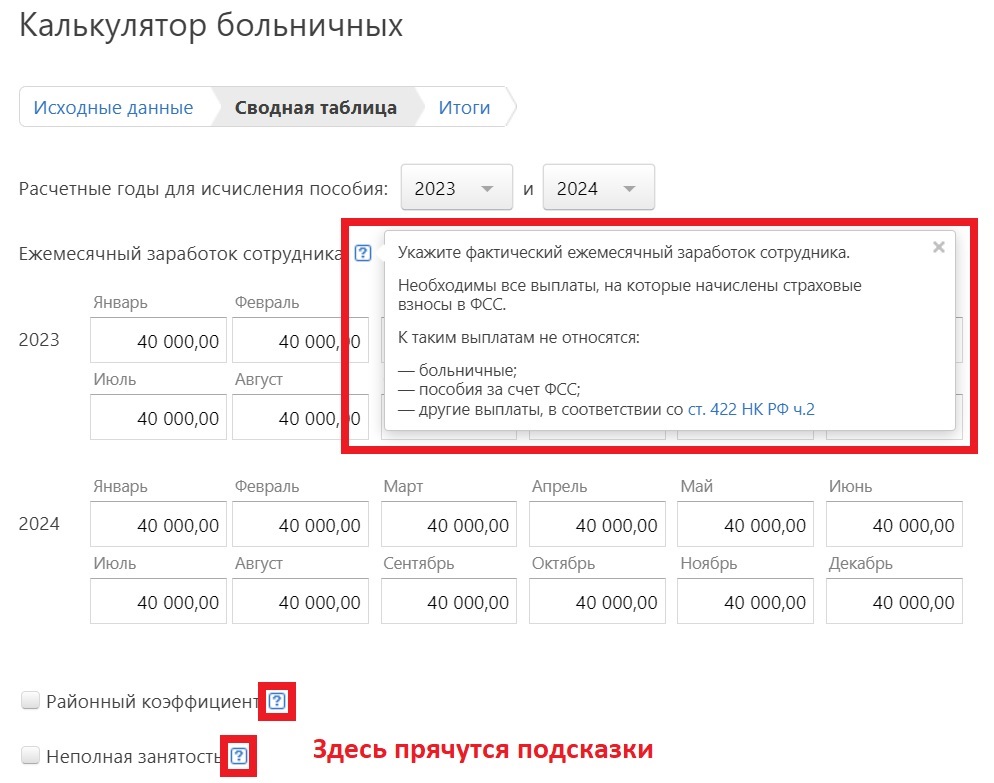Close the earnings hint tooltip
994x783 pixels.
click(939, 247)
